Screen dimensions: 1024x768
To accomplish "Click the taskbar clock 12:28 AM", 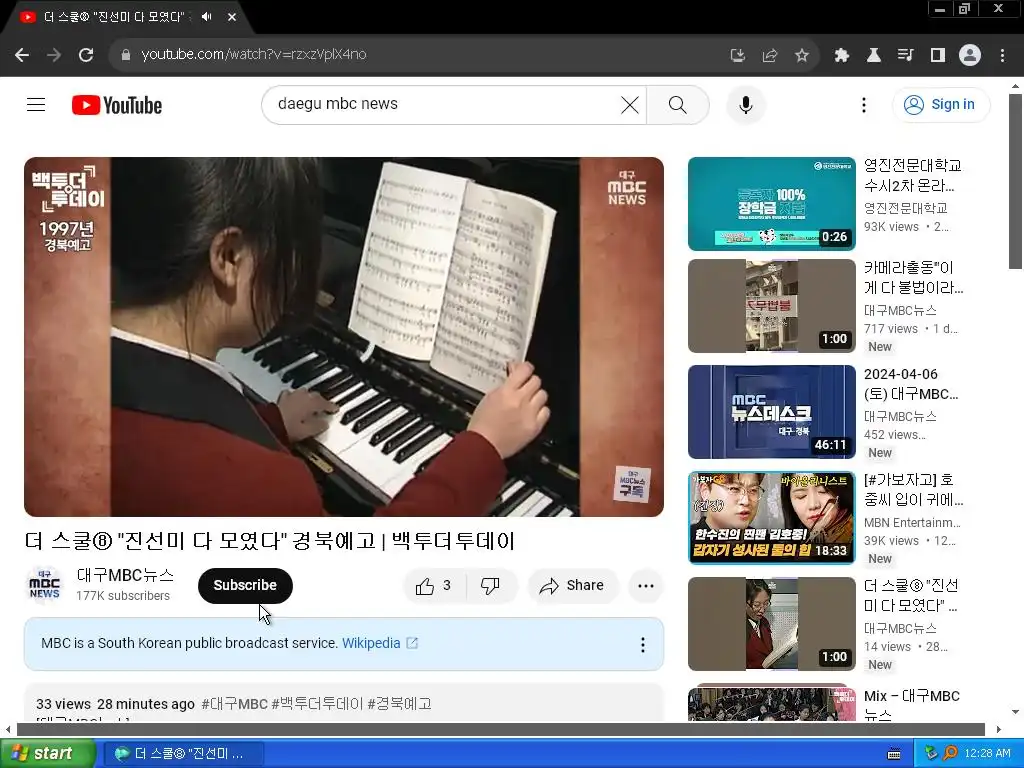I will tap(987, 754).
